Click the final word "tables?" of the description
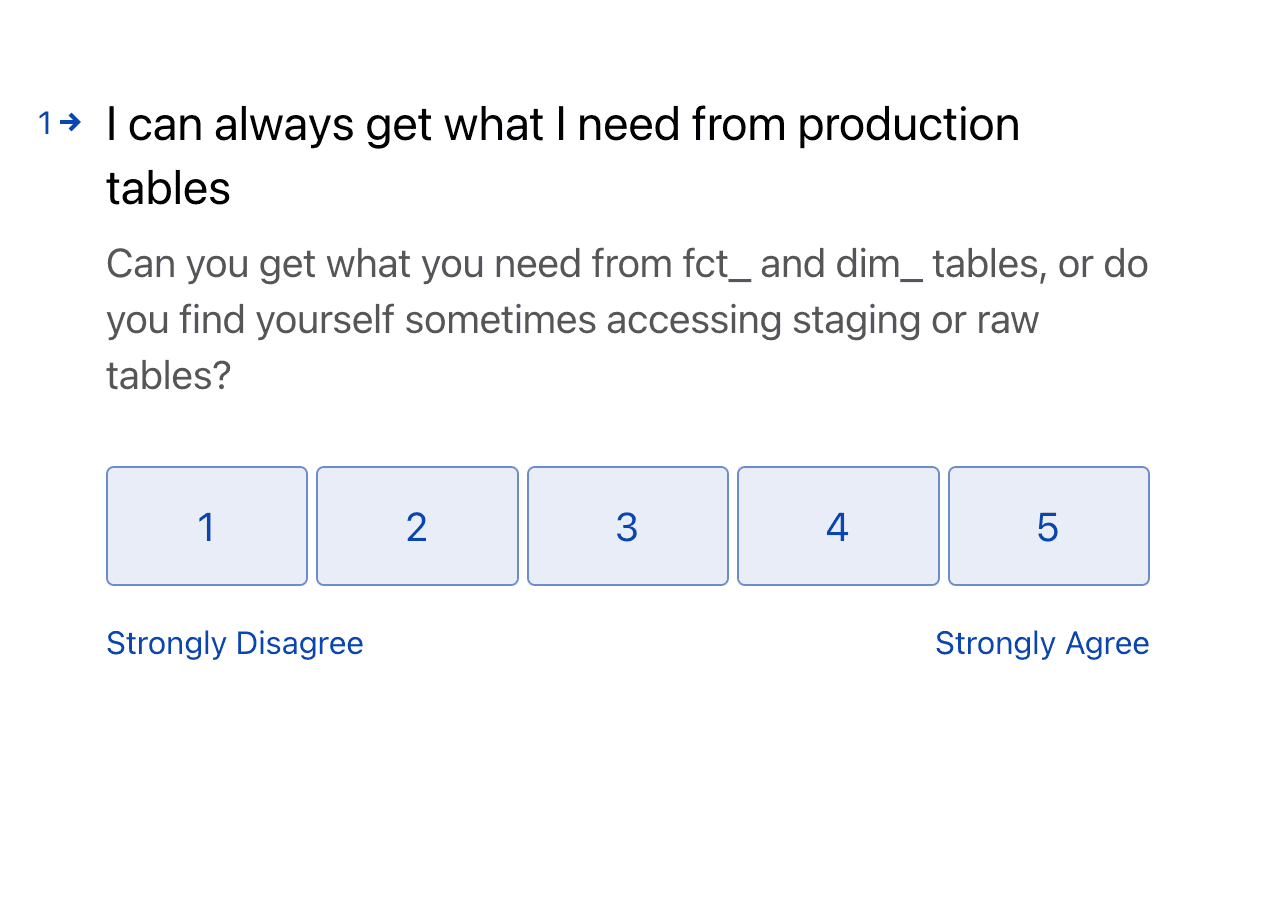1272x898 pixels. click(168, 376)
